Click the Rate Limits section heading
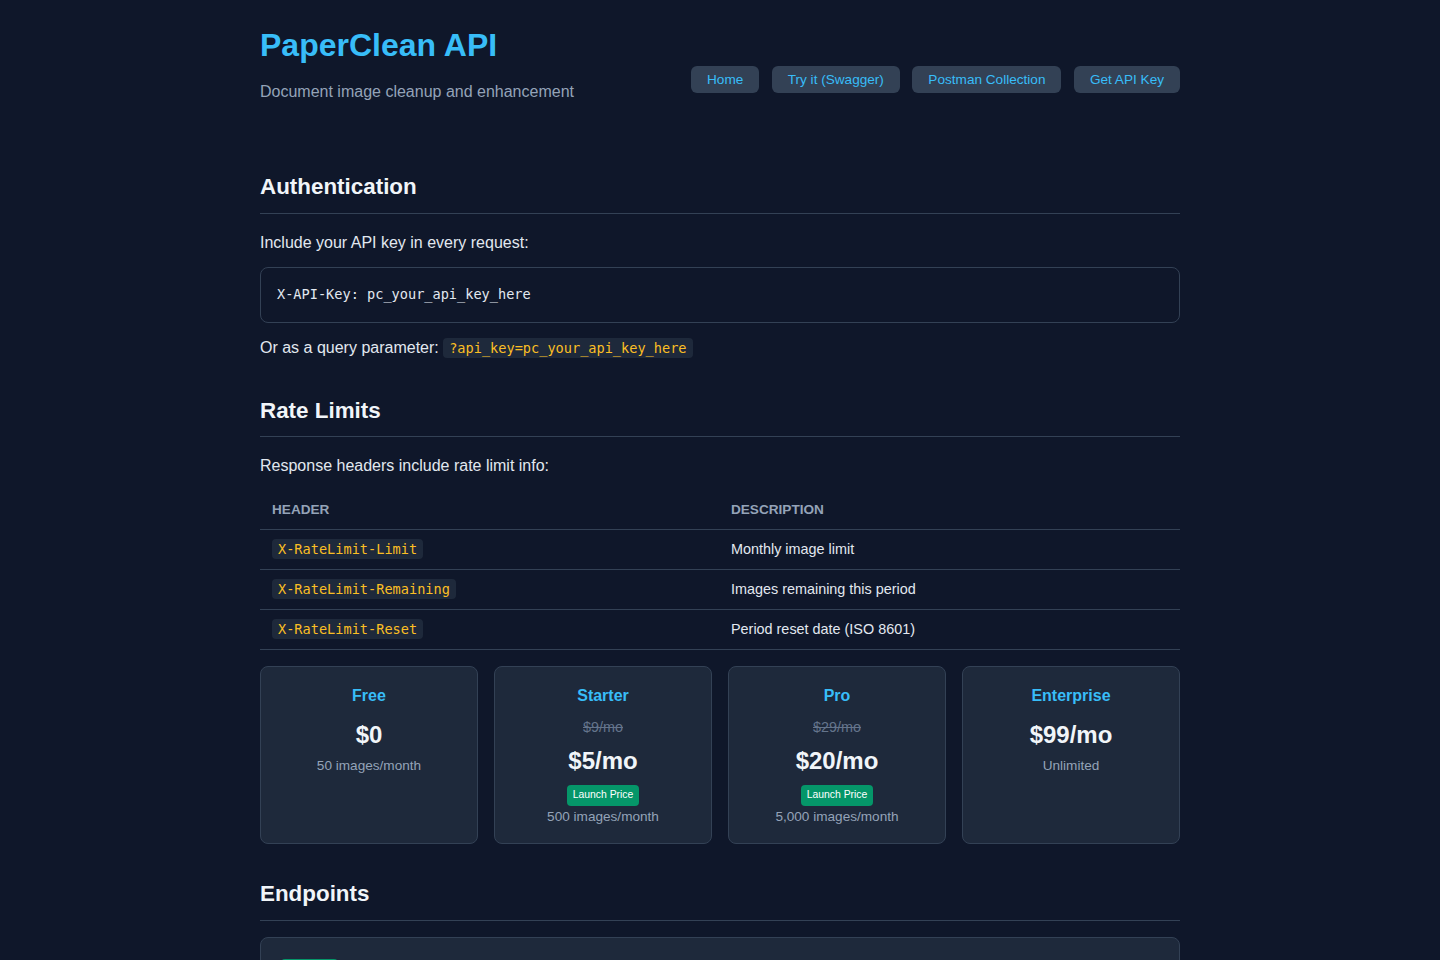The height and width of the screenshot is (960, 1440). 320,411
